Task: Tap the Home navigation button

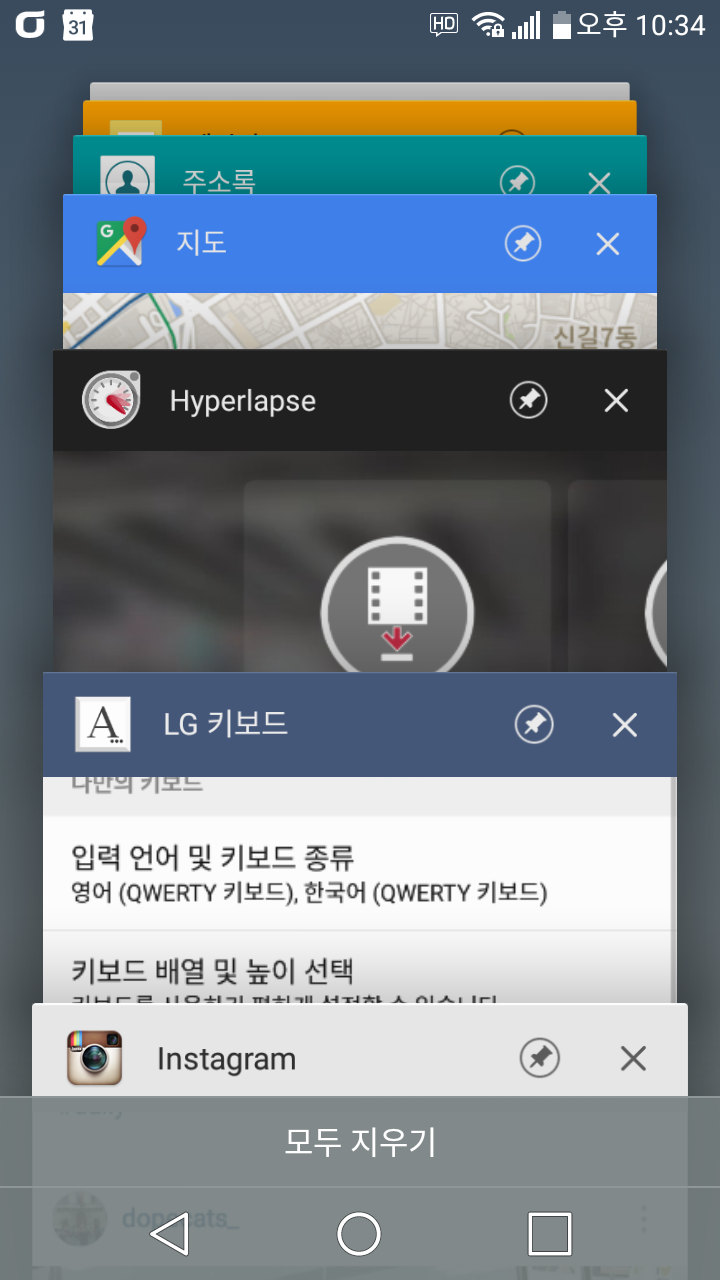Action: 359,1234
